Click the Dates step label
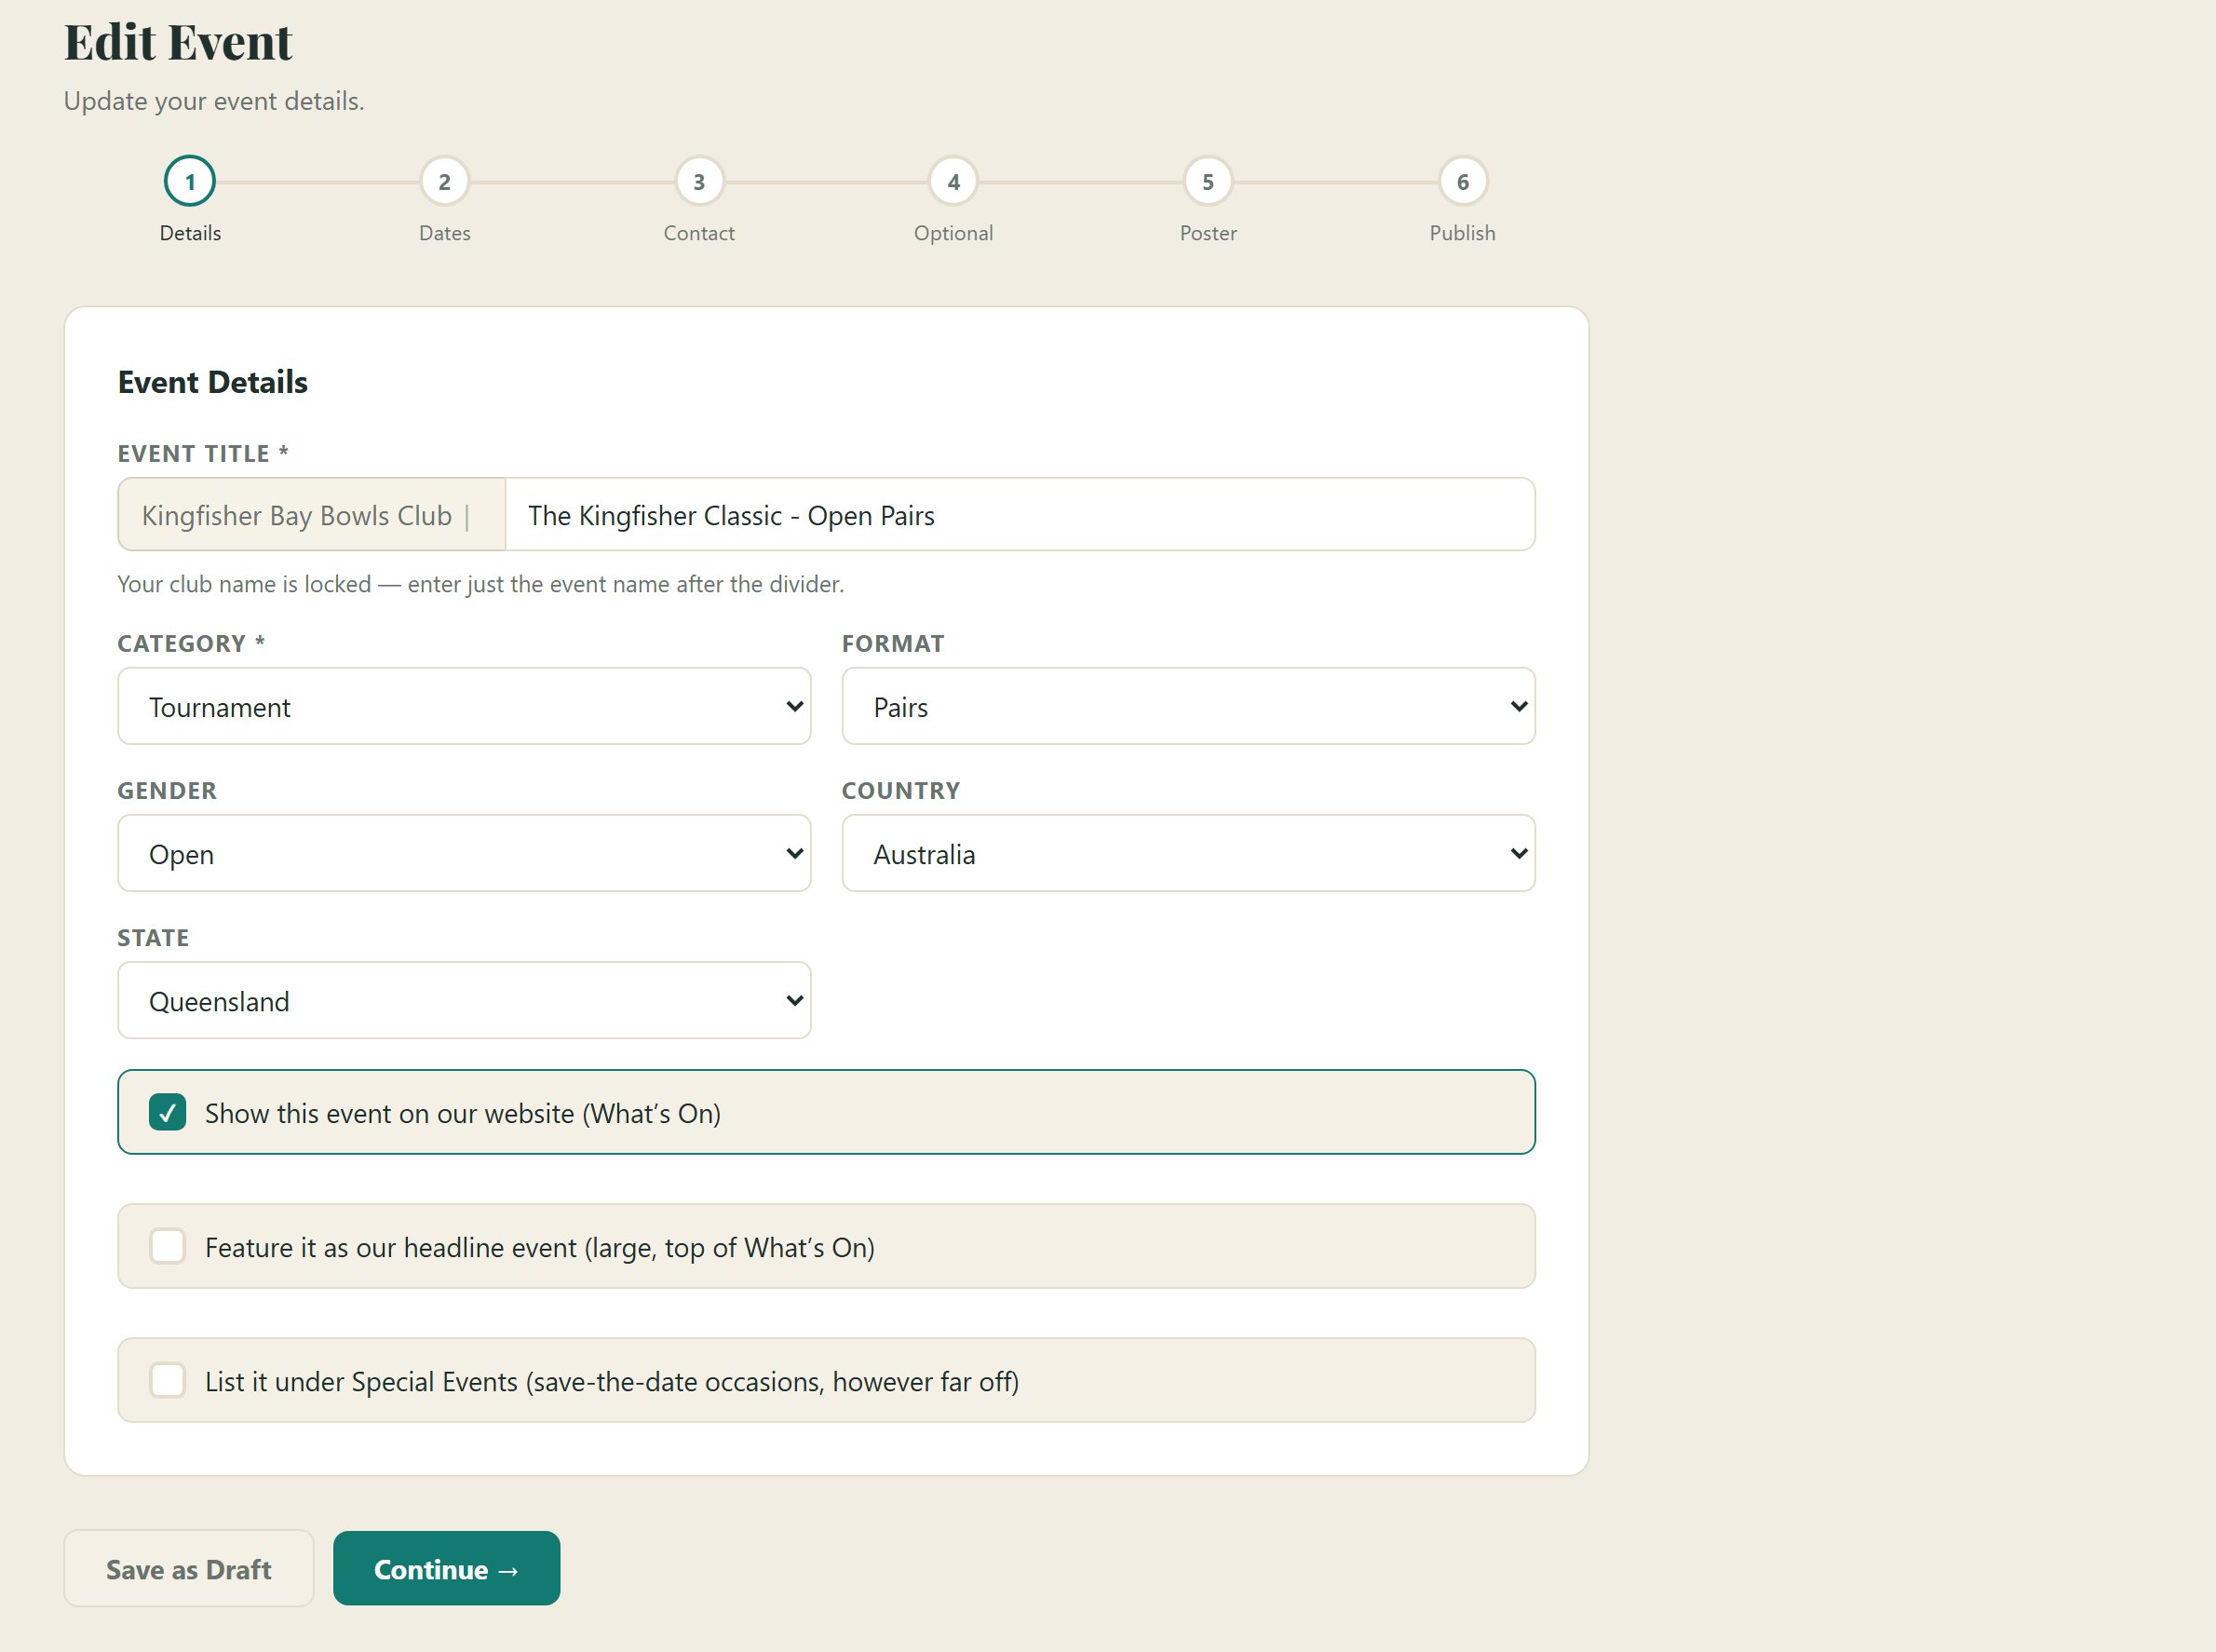Screen dimensions: 2216x1652 click(x=445, y=233)
